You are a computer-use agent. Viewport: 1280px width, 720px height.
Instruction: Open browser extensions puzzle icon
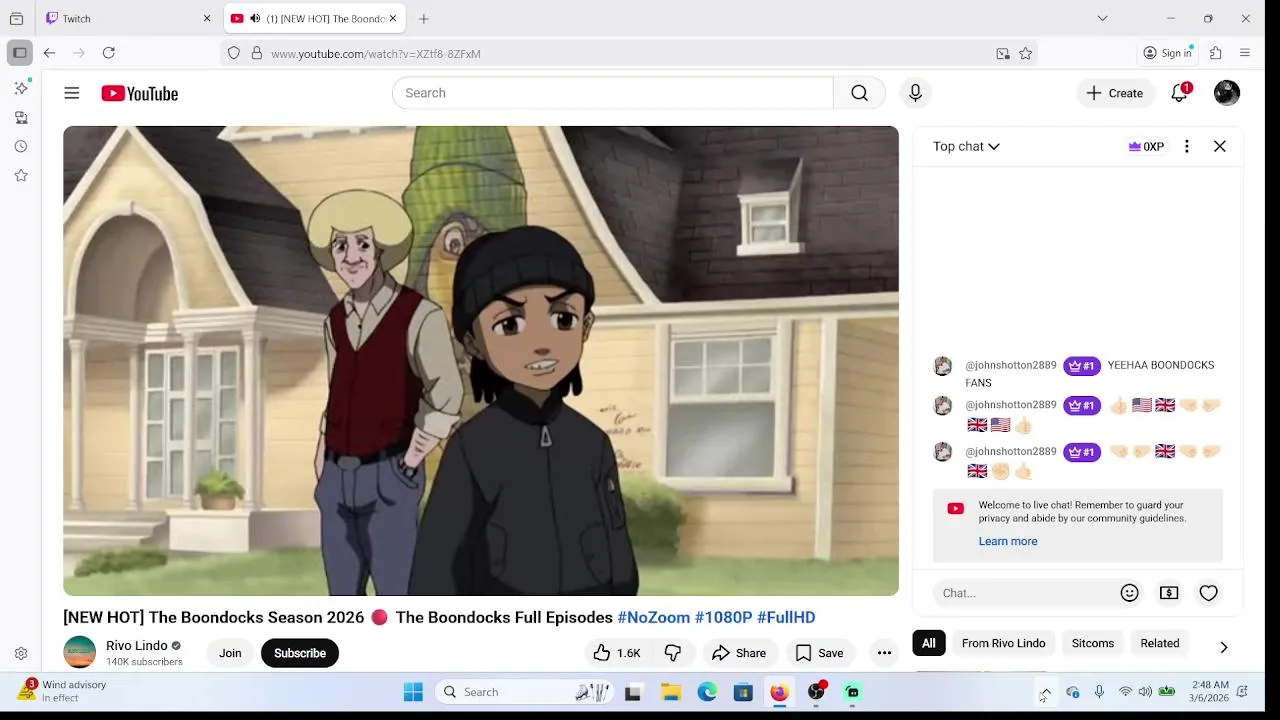[1216, 53]
